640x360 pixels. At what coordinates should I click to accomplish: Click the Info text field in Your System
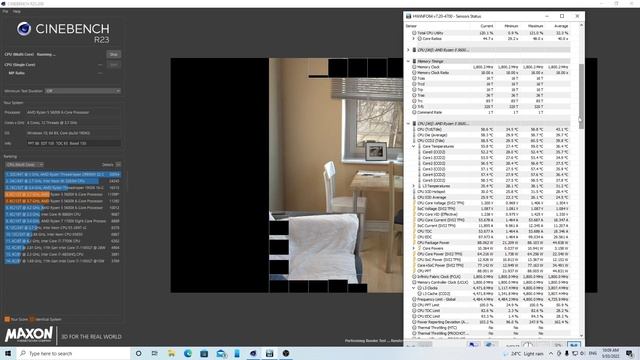click(73, 143)
